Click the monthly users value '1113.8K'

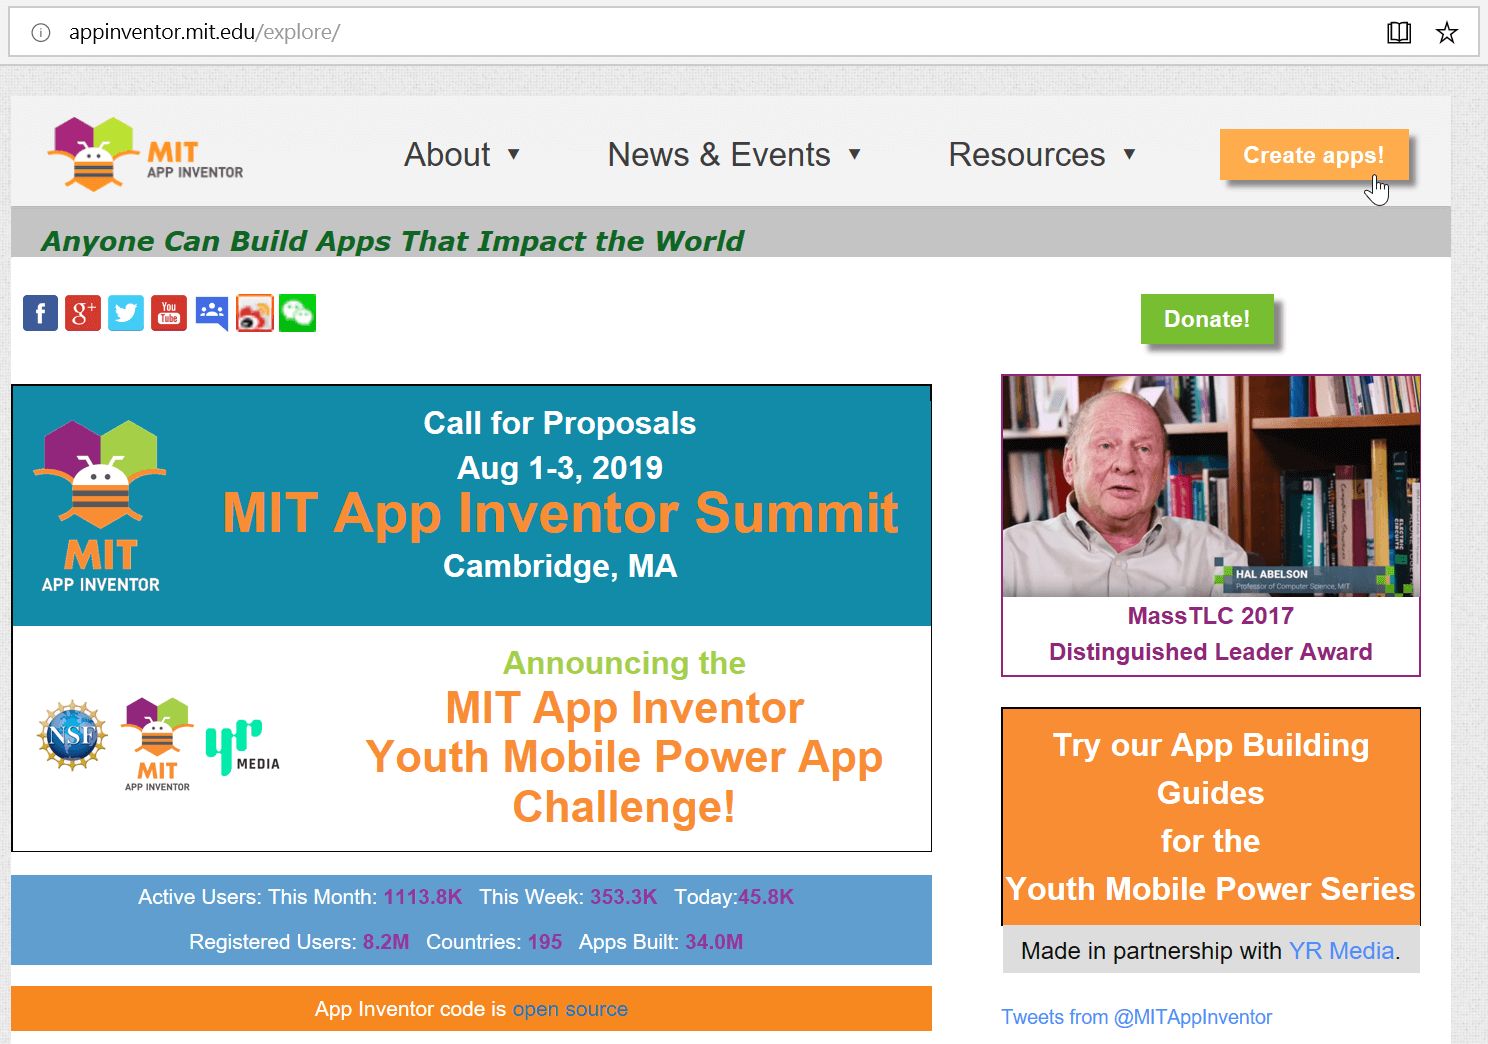click(x=423, y=897)
